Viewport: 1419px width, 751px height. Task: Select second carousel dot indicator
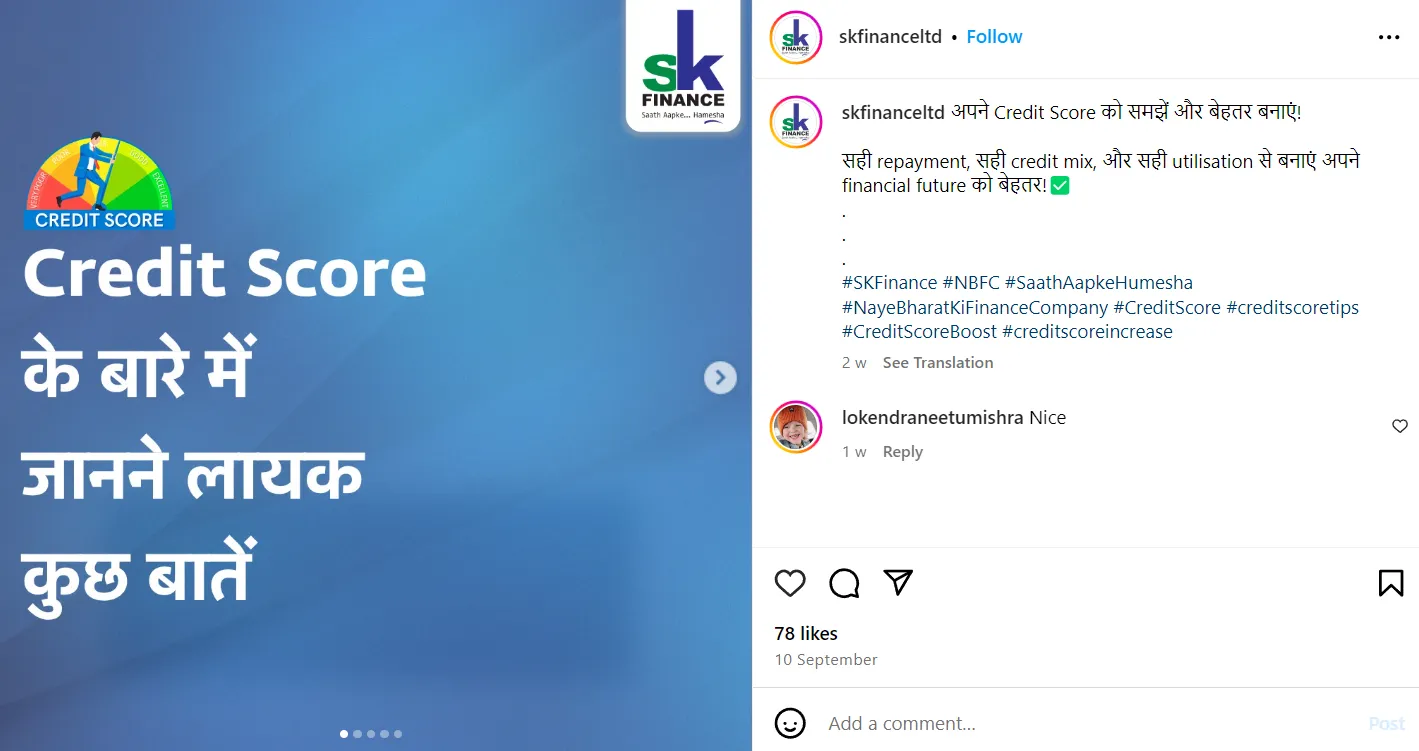click(357, 734)
